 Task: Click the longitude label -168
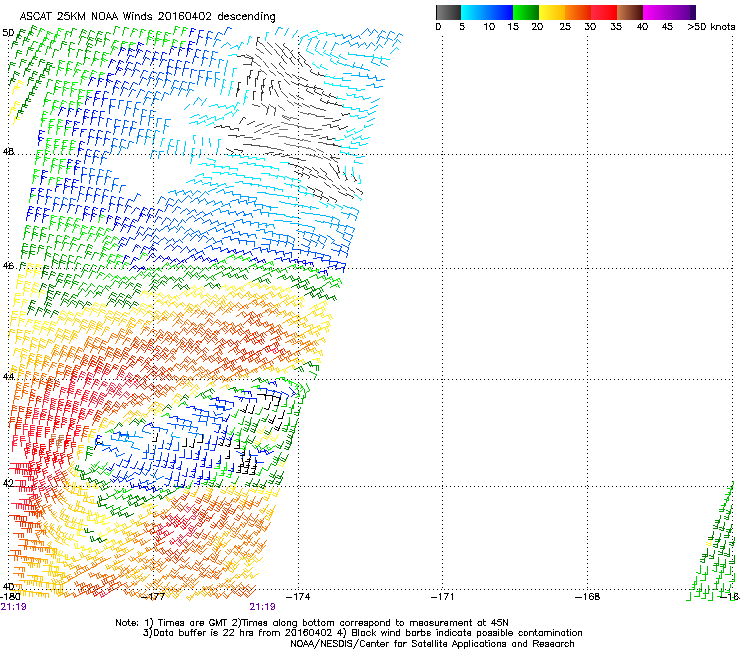pos(588,597)
